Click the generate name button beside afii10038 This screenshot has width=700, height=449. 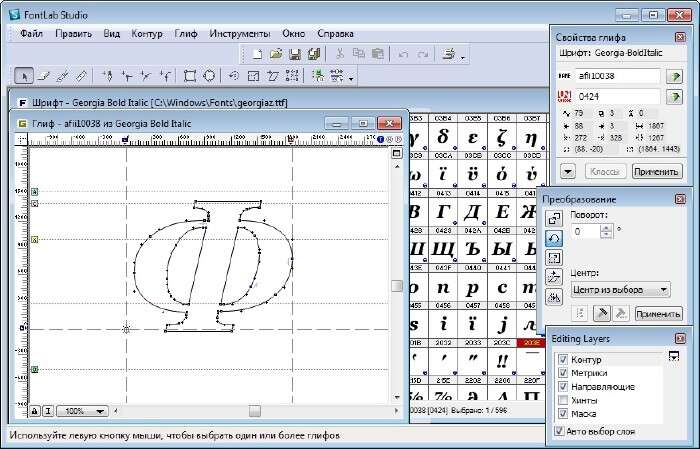pyautogui.click(x=674, y=76)
